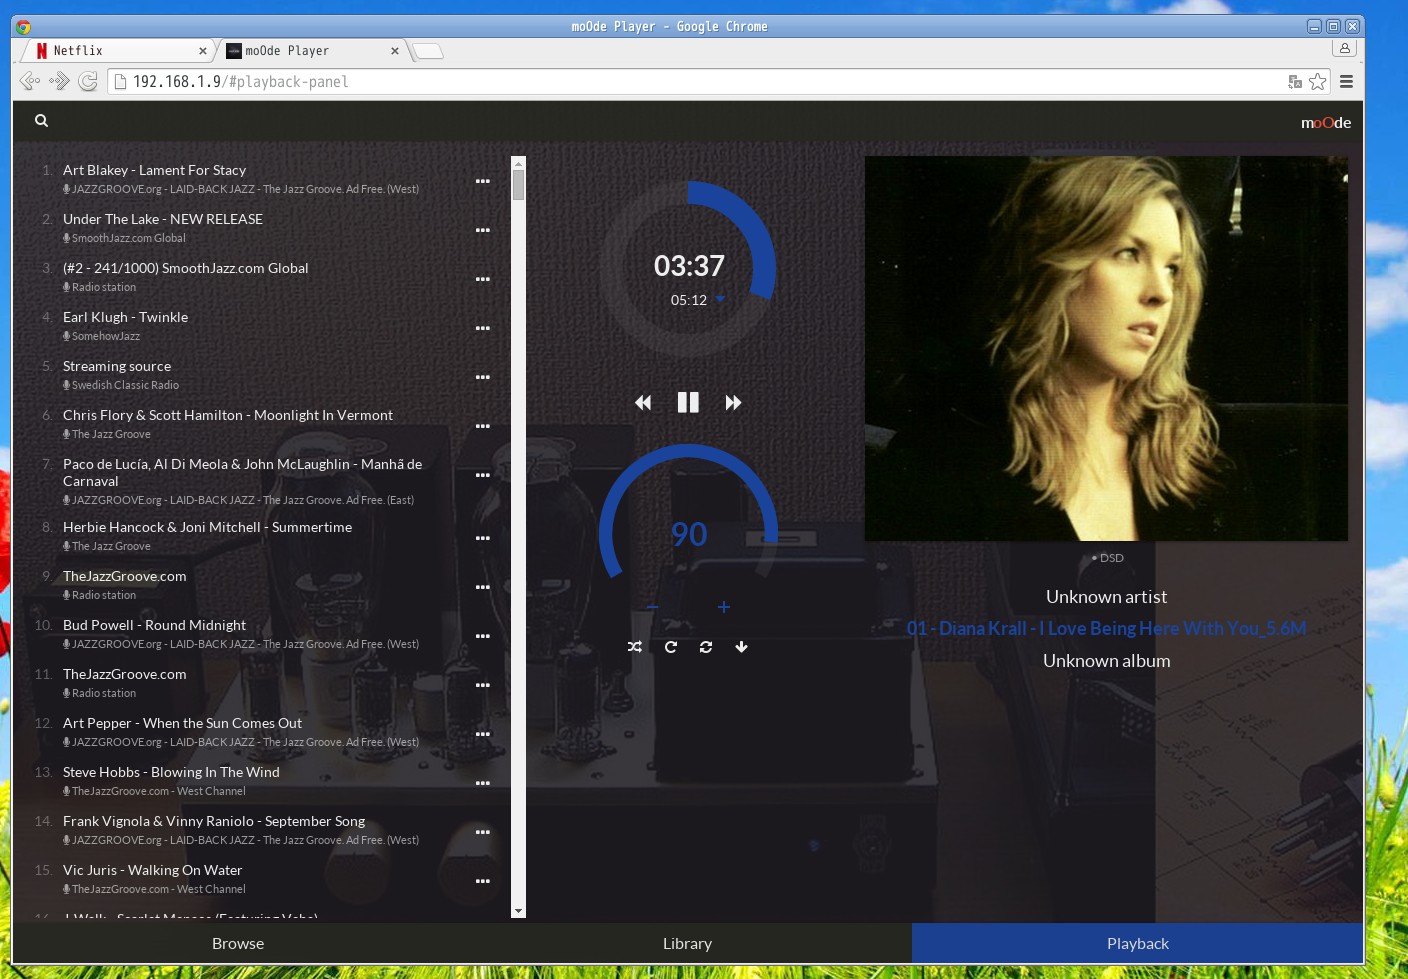Viewport: 1408px width, 979px height.
Task: Toggle shuffle (random) playback
Action: click(635, 647)
